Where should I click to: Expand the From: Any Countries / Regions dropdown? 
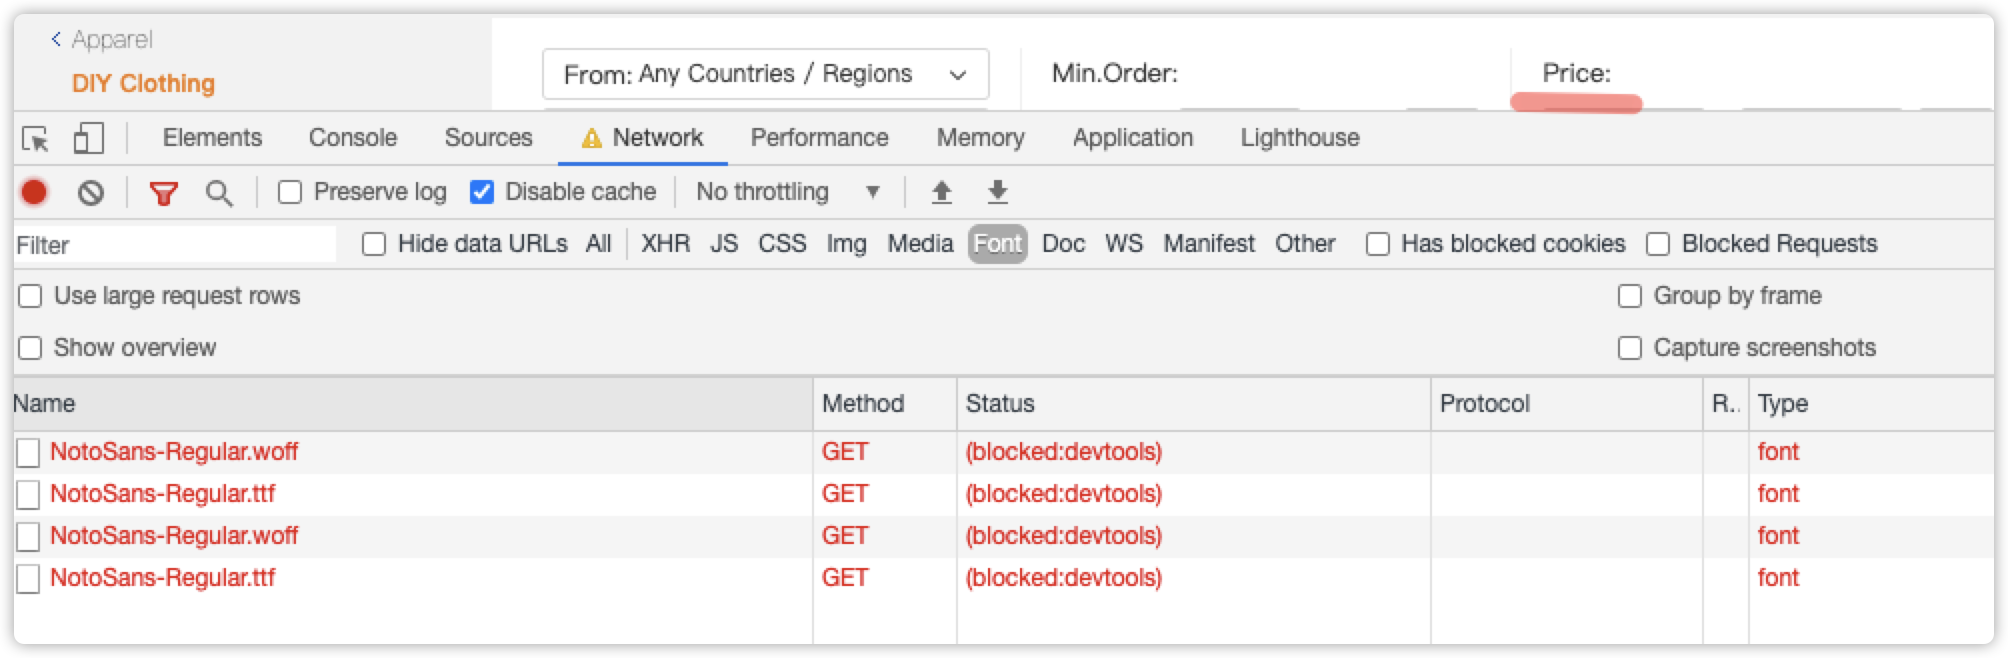[765, 75]
